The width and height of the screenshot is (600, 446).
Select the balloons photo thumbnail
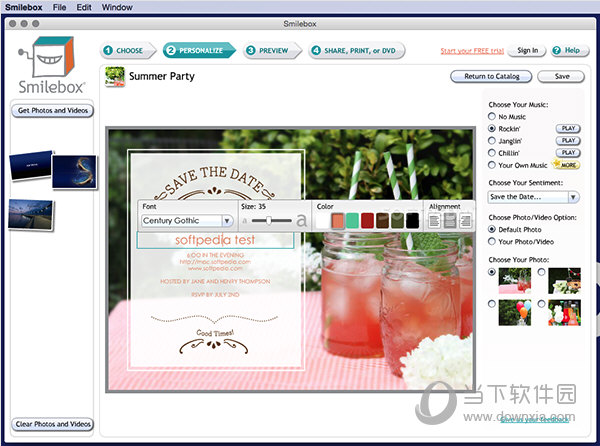(515, 313)
